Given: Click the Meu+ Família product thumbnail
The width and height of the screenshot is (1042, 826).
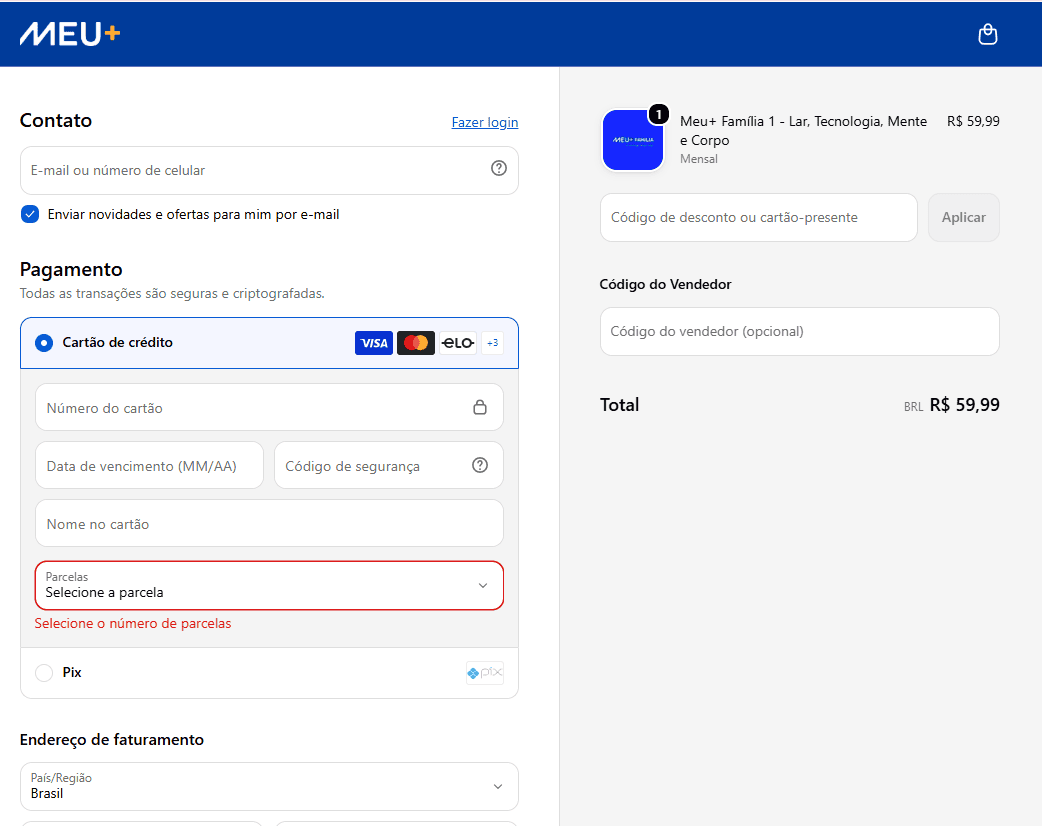Looking at the screenshot, I should click(x=633, y=140).
